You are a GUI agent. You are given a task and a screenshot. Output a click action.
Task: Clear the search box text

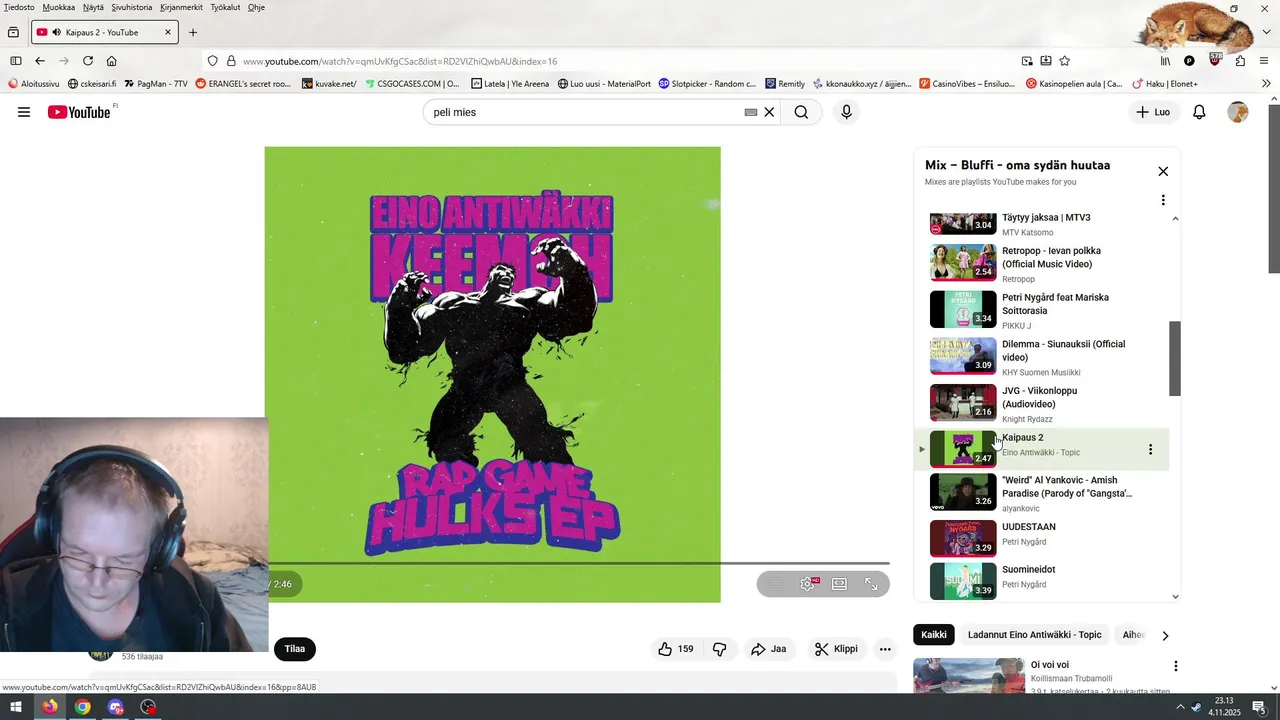pyautogui.click(x=769, y=112)
